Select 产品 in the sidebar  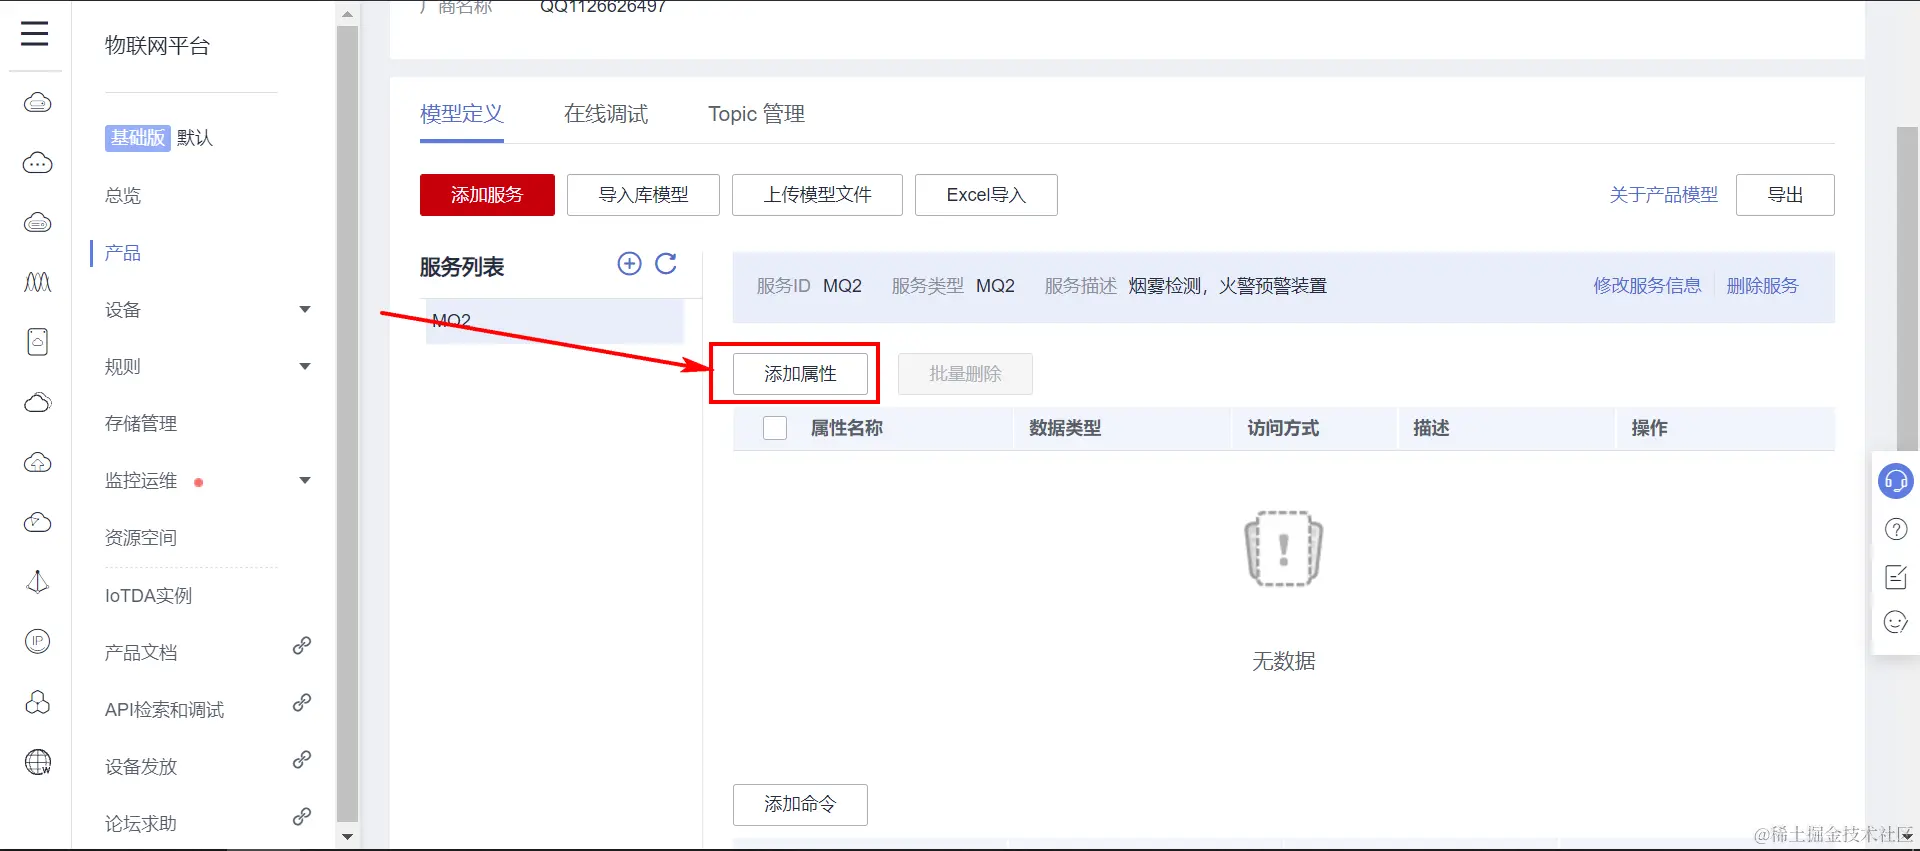pos(123,253)
